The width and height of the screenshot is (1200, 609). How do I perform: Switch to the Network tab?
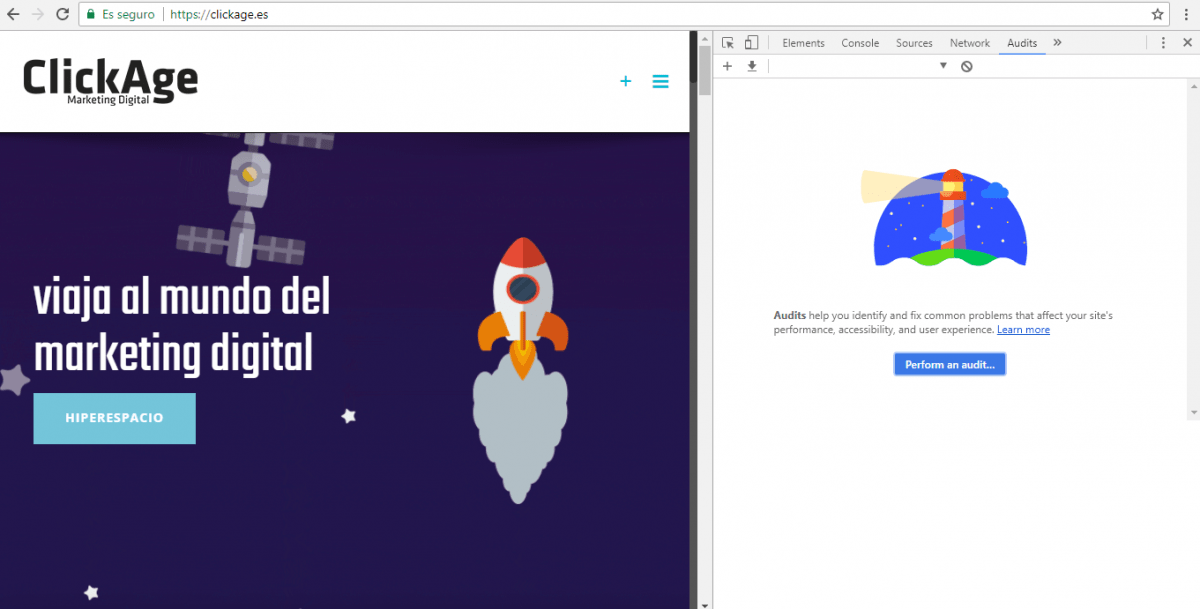969,42
